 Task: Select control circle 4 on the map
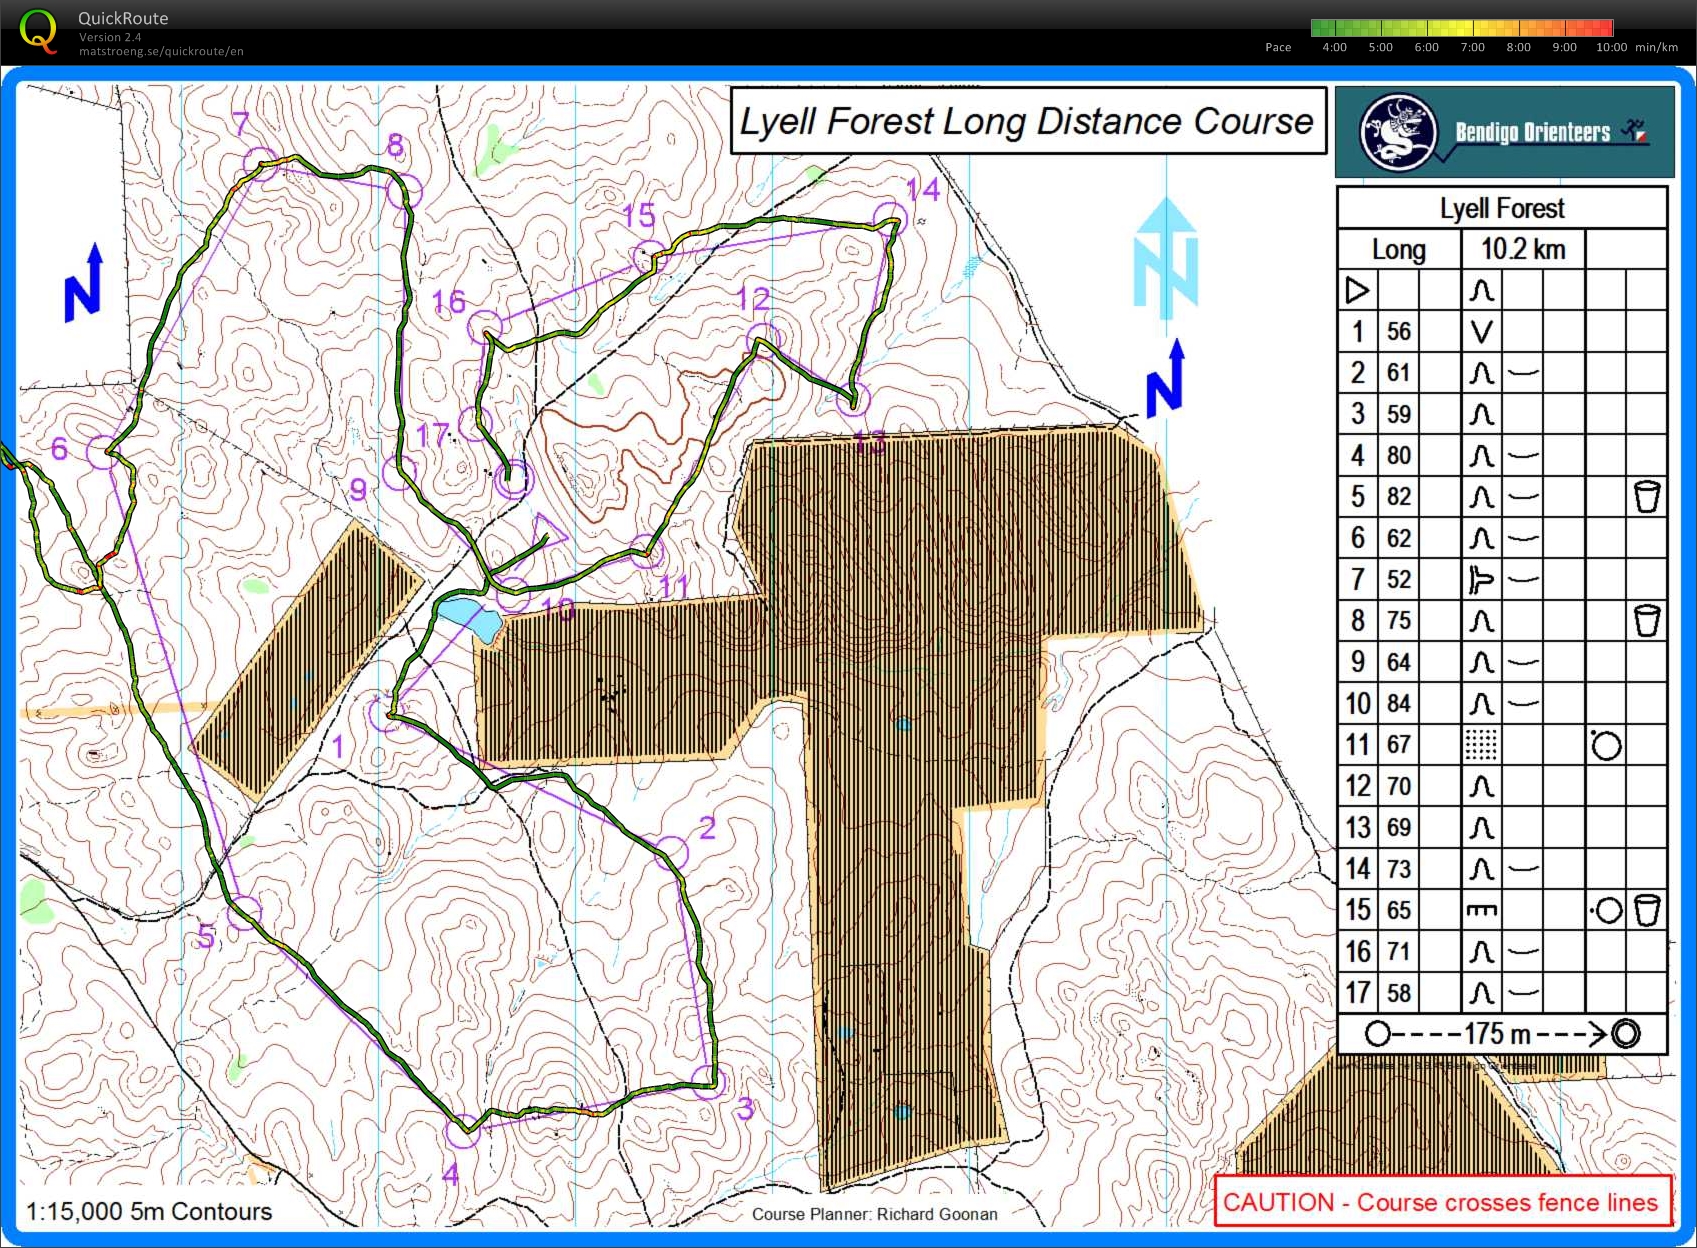click(x=463, y=1131)
